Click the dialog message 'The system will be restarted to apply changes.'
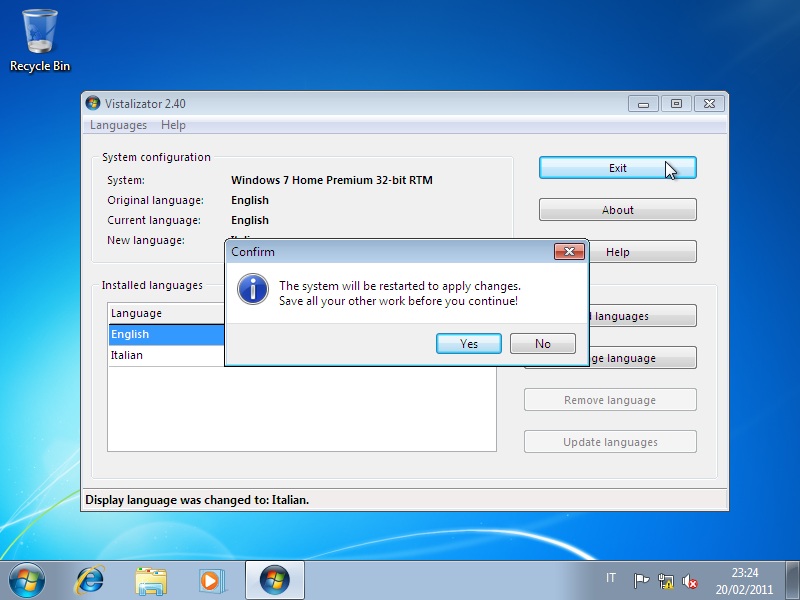 (x=399, y=286)
